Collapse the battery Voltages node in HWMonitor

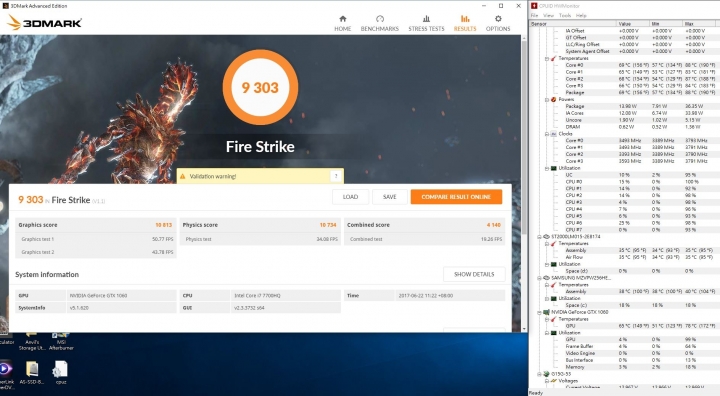[x=547, y=381]
